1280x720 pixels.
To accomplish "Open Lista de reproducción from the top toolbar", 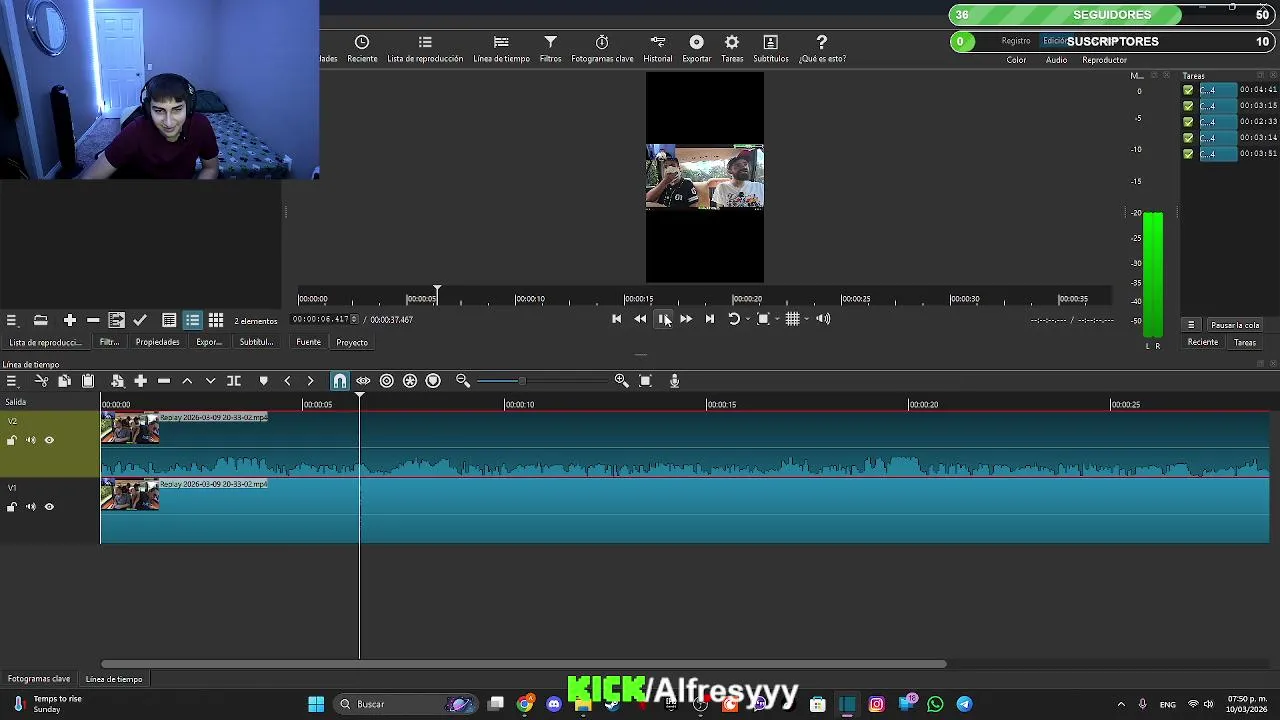I will click(x=425, y=48).
